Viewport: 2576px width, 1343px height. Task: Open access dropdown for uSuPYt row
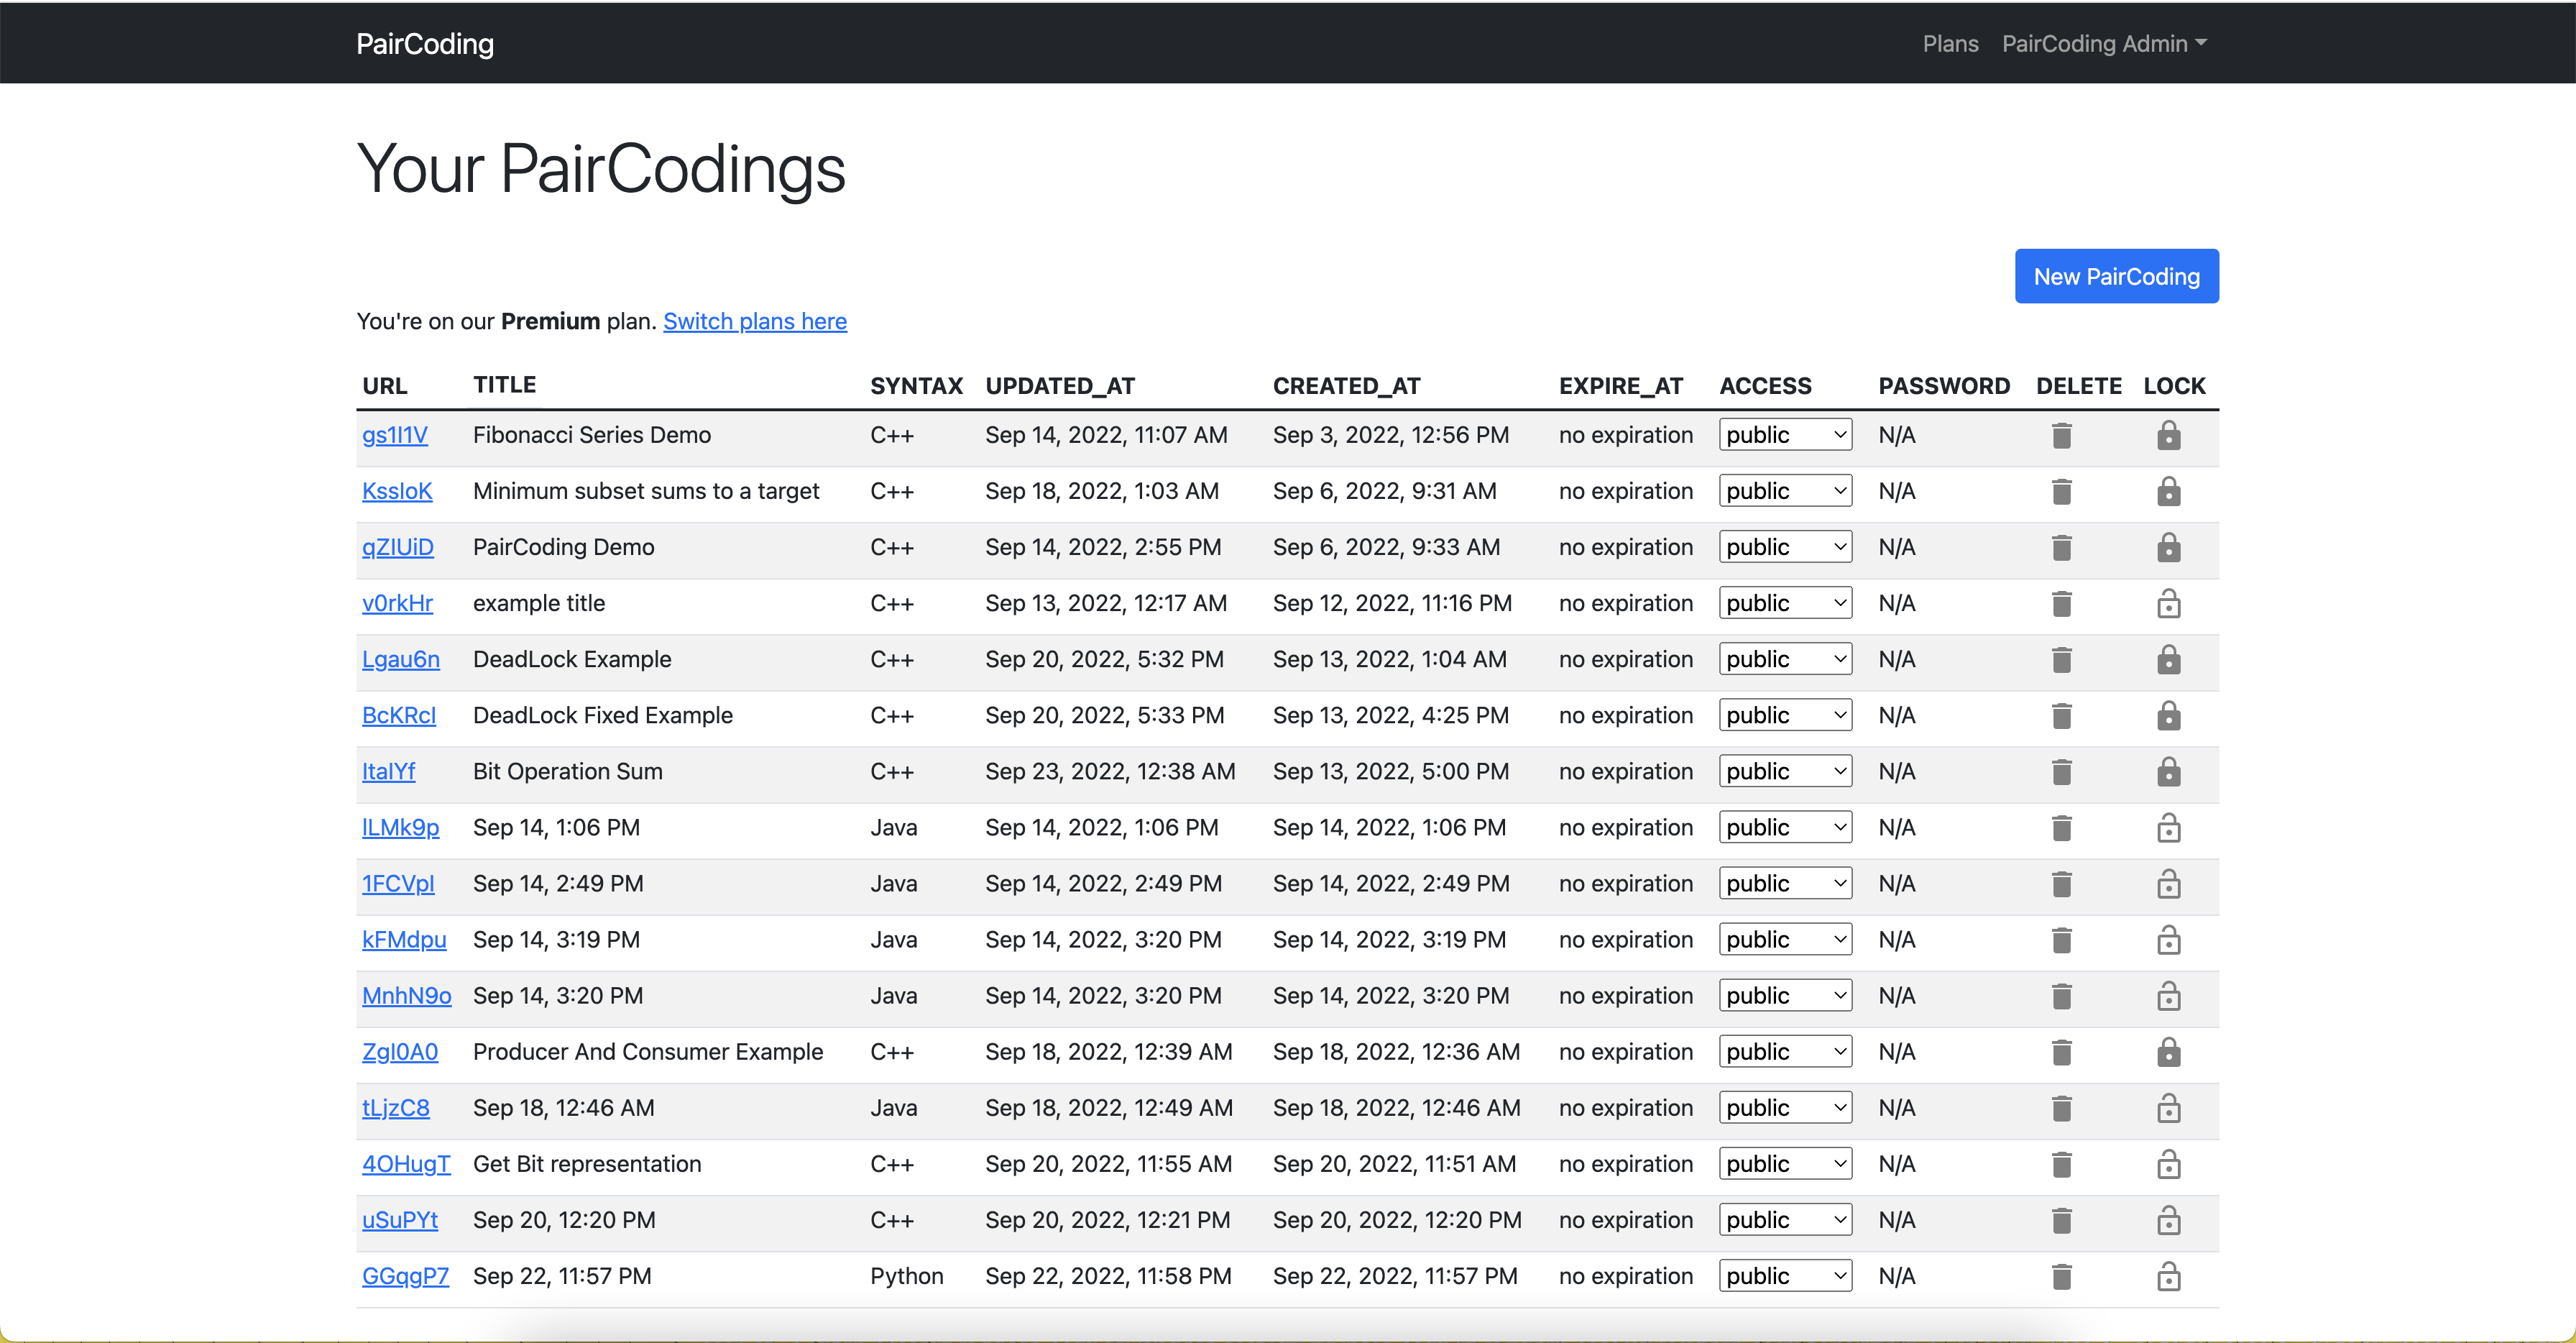1785,1219
